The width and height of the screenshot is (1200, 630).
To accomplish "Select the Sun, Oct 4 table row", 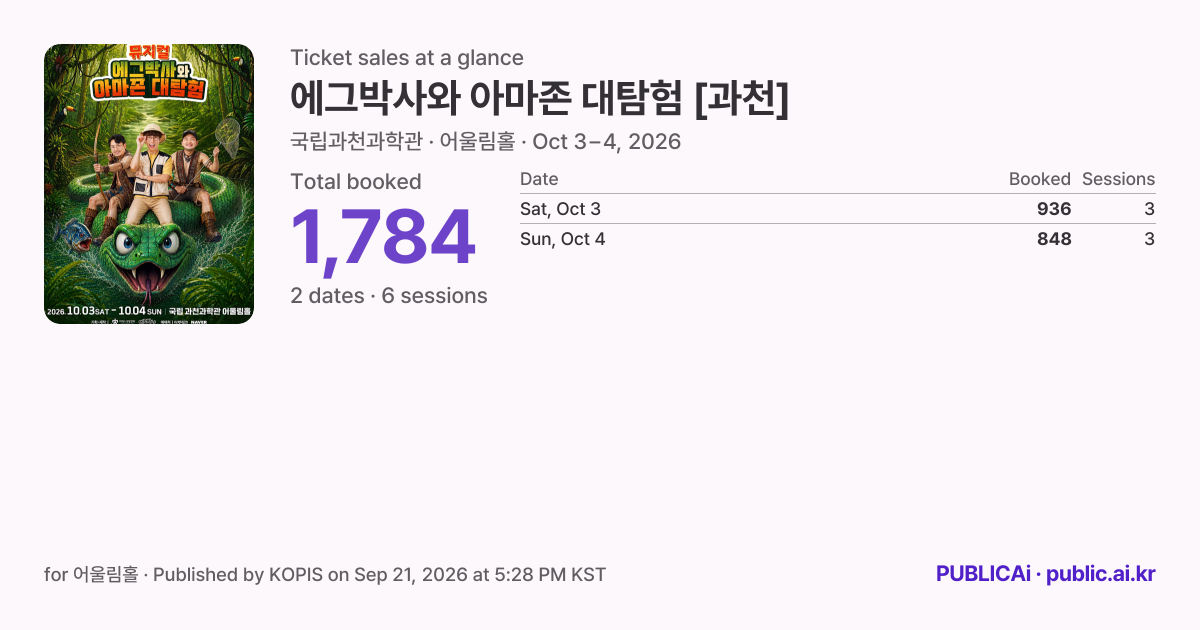I will tap(837, 239).
